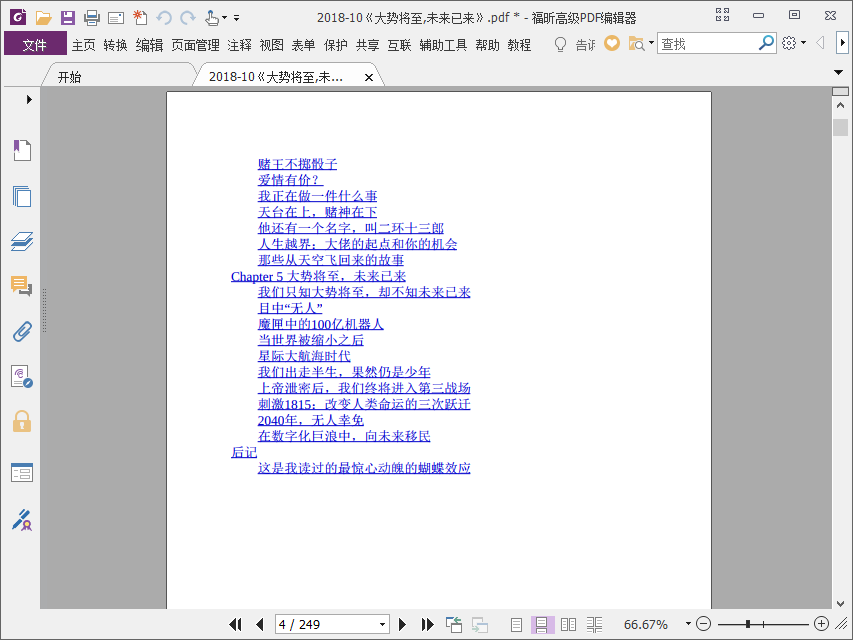Open the Comments panel in the sidebar
This screenshot has width=853, height=640.
[22, 286]
